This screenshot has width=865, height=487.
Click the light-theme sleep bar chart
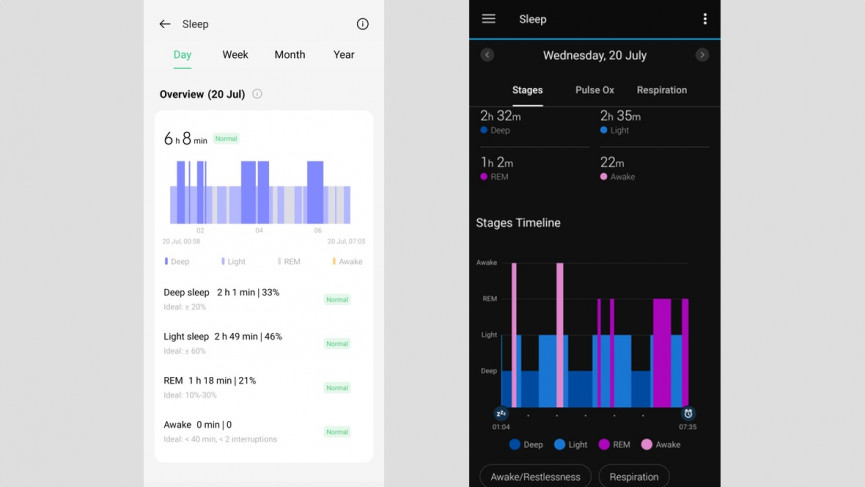click(x=260, y=192)
